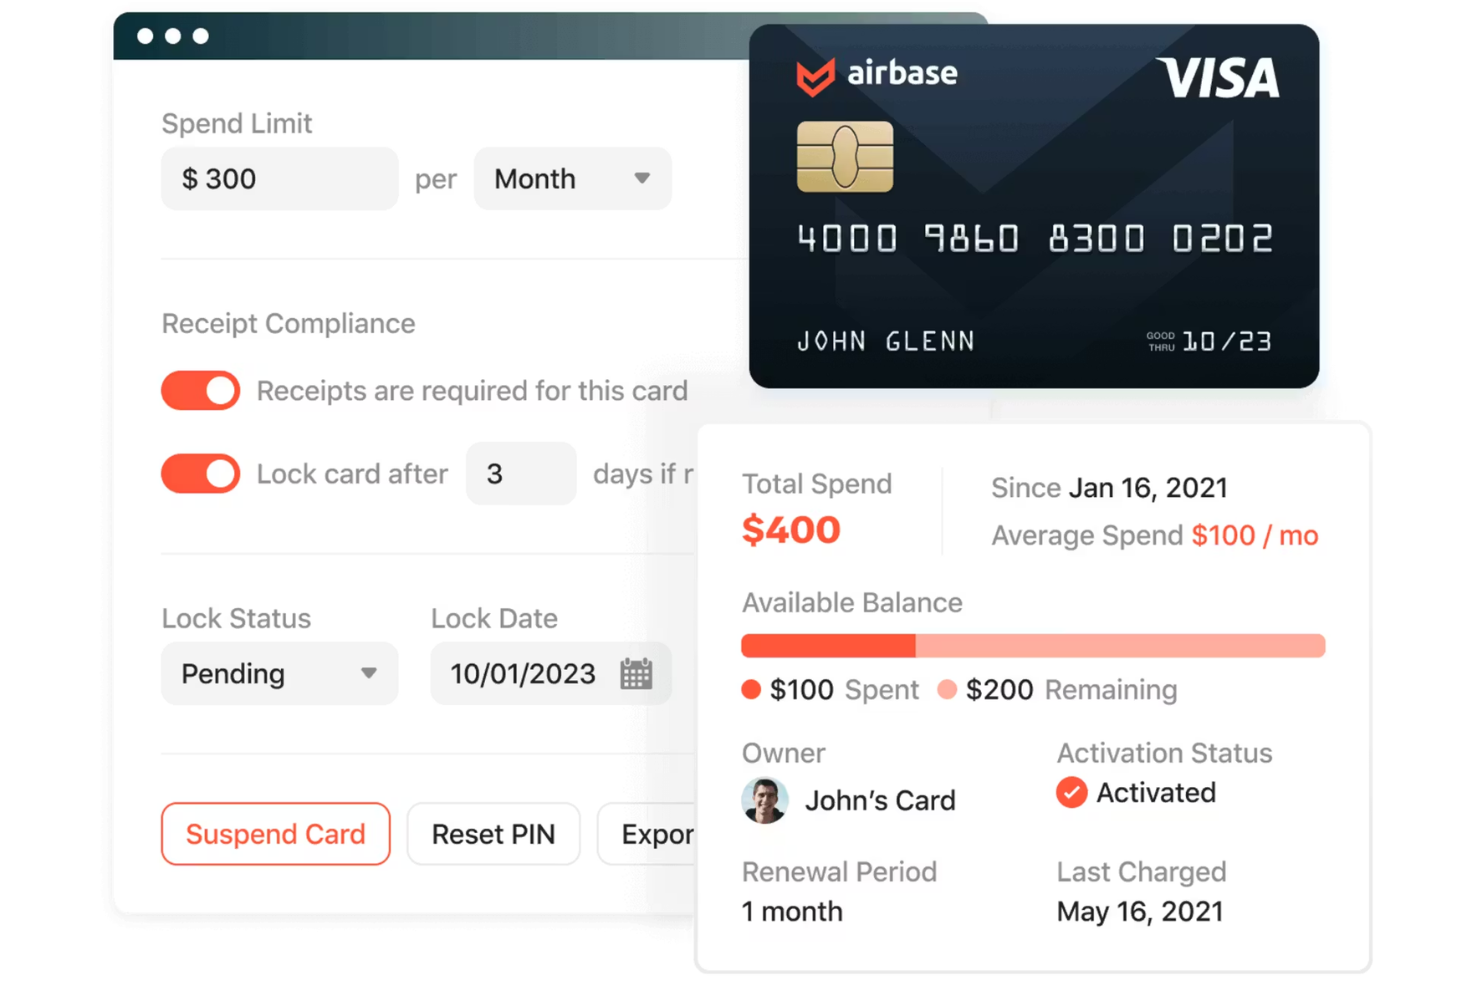Click the Airbase logo on the card
The width and height of the screenshot is (1480, 987).
point(877,73)
